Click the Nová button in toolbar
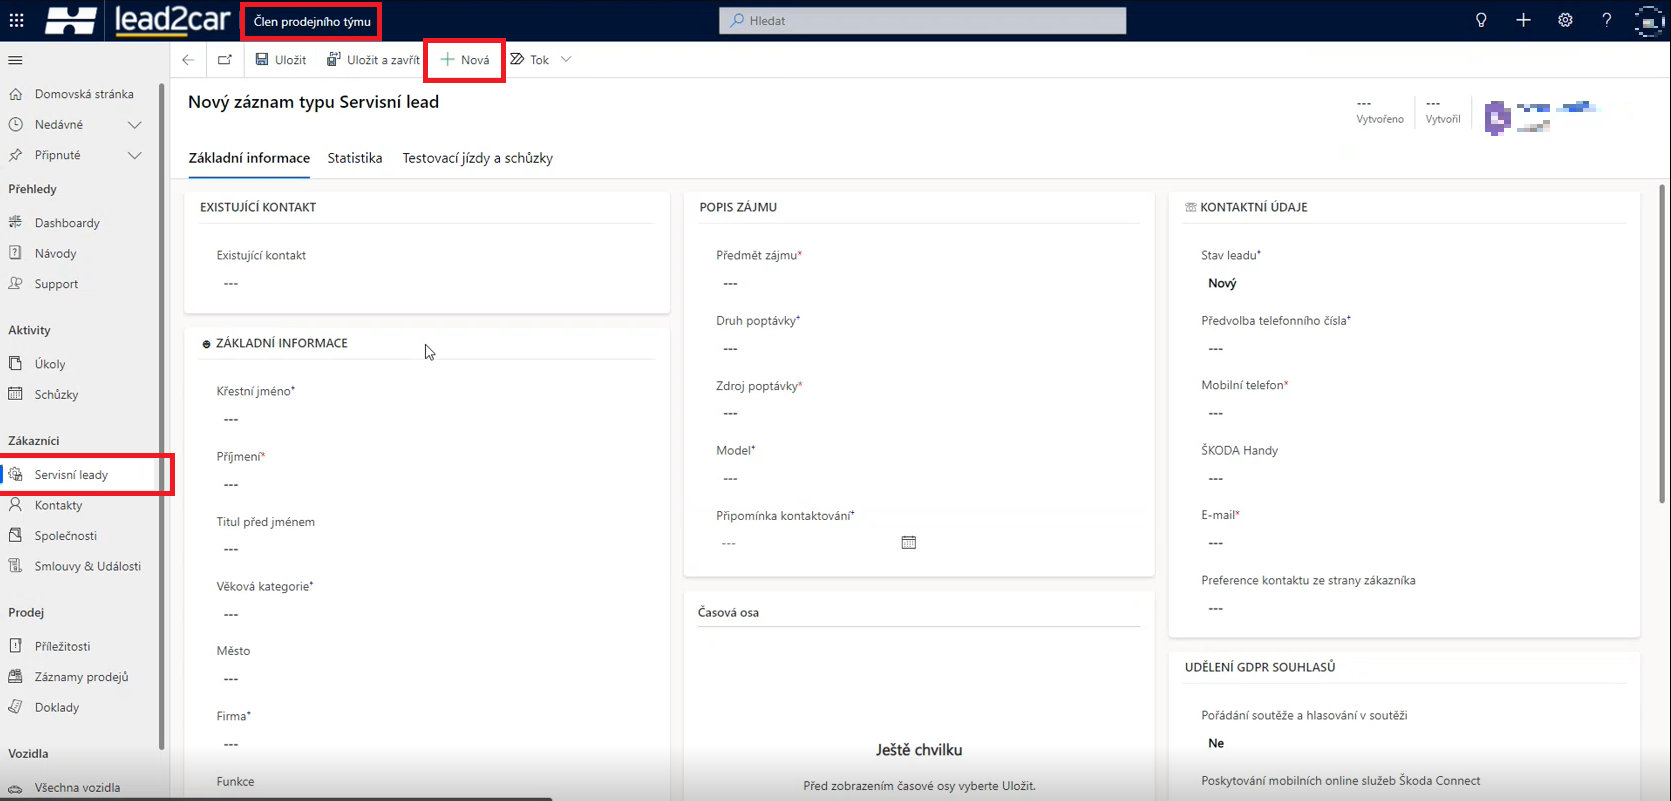1671x801 pixels. 465,60
